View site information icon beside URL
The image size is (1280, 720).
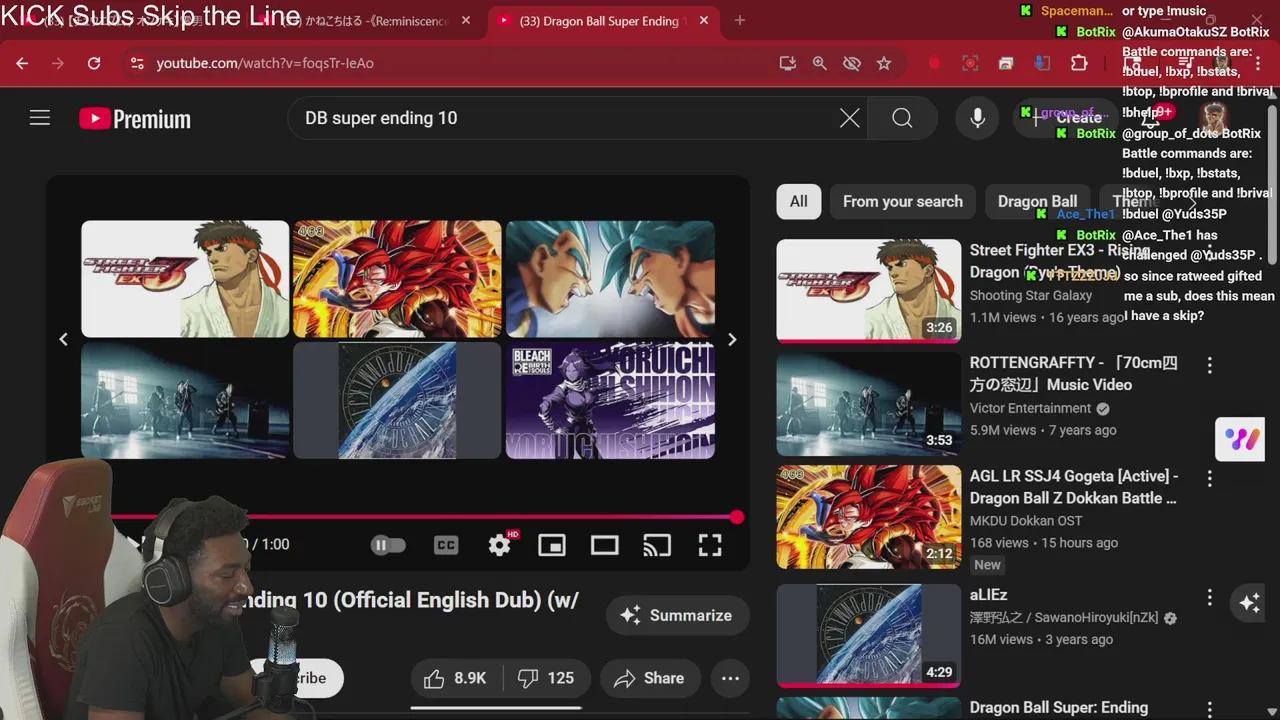click(137, 63)
